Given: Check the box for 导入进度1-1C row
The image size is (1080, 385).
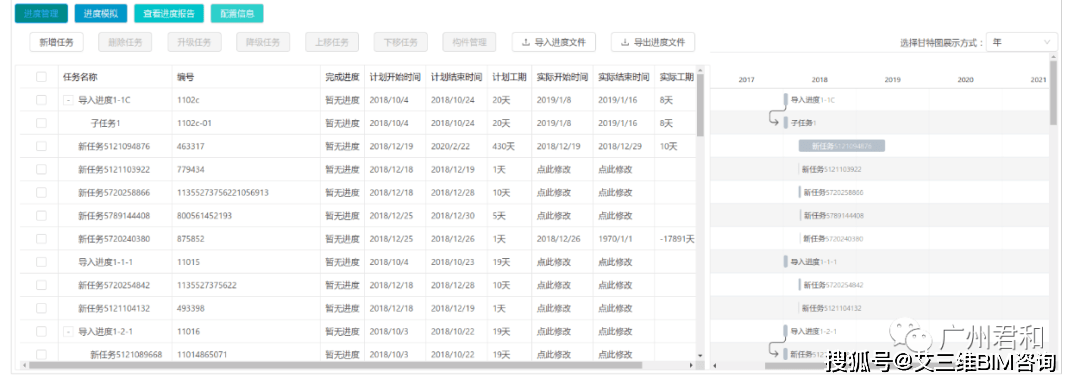Looking at the screenshot, I should point(41,100).
